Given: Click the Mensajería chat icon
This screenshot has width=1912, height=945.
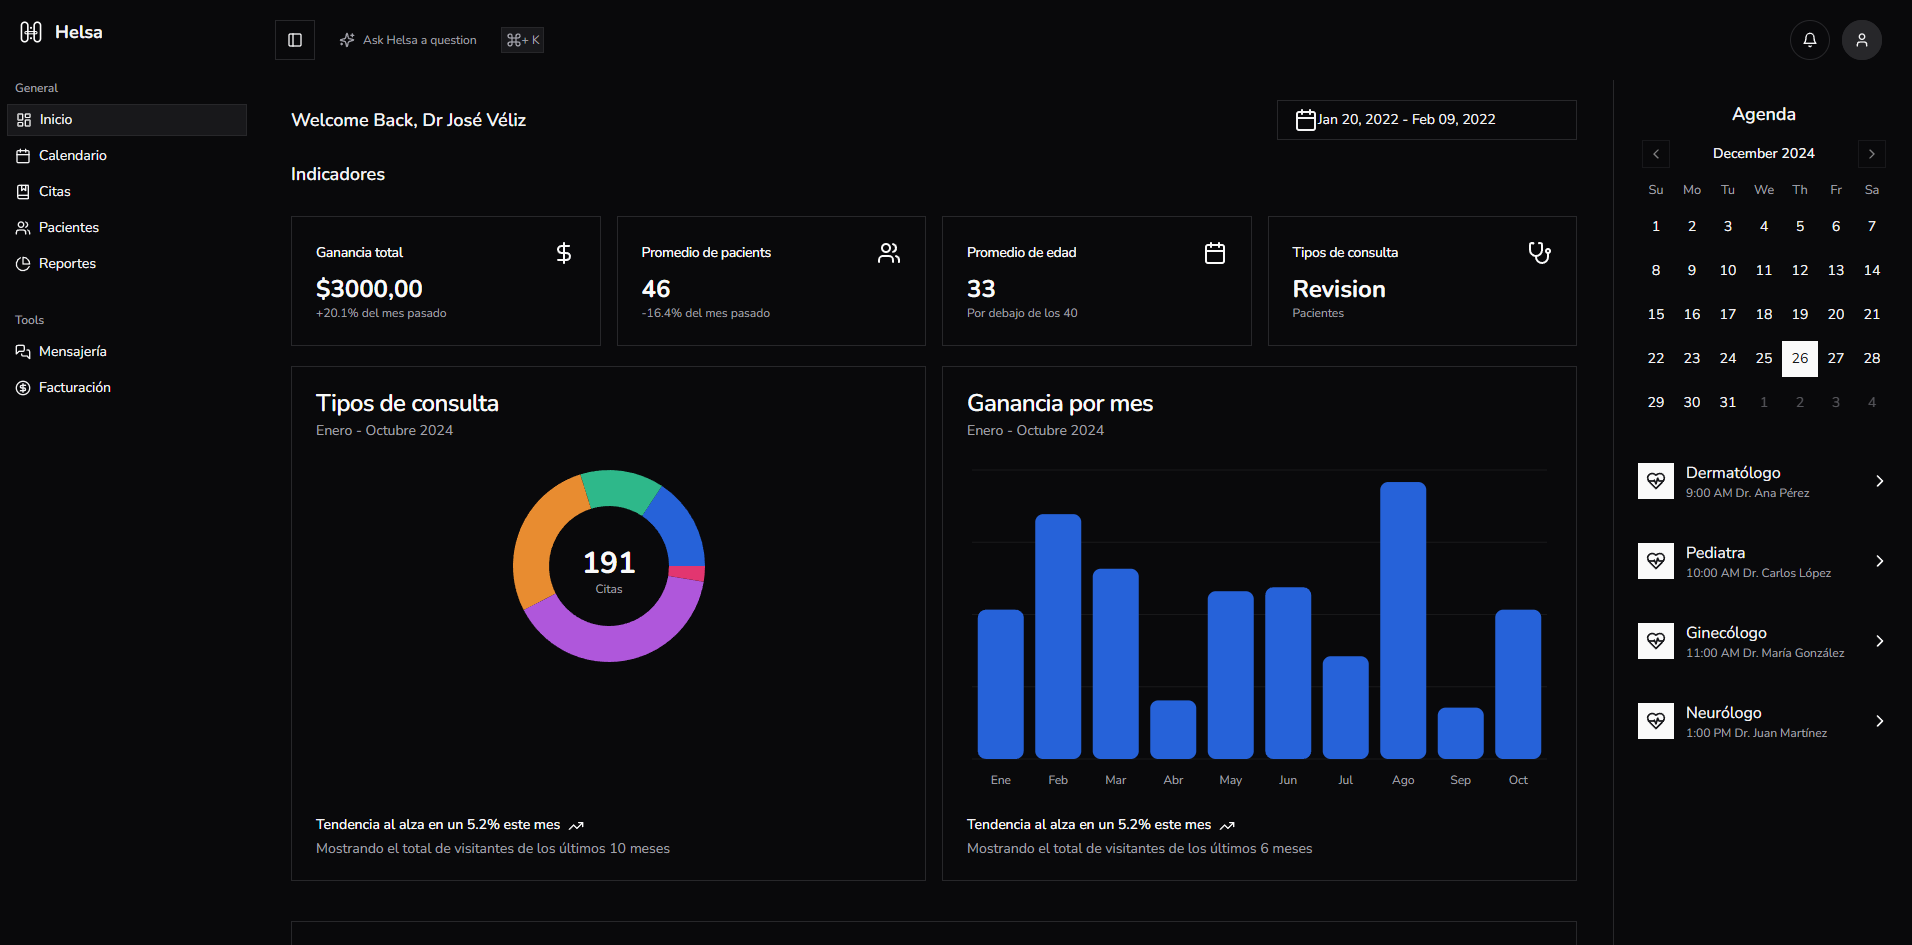Looking at the screenshot, I should 23,352.
